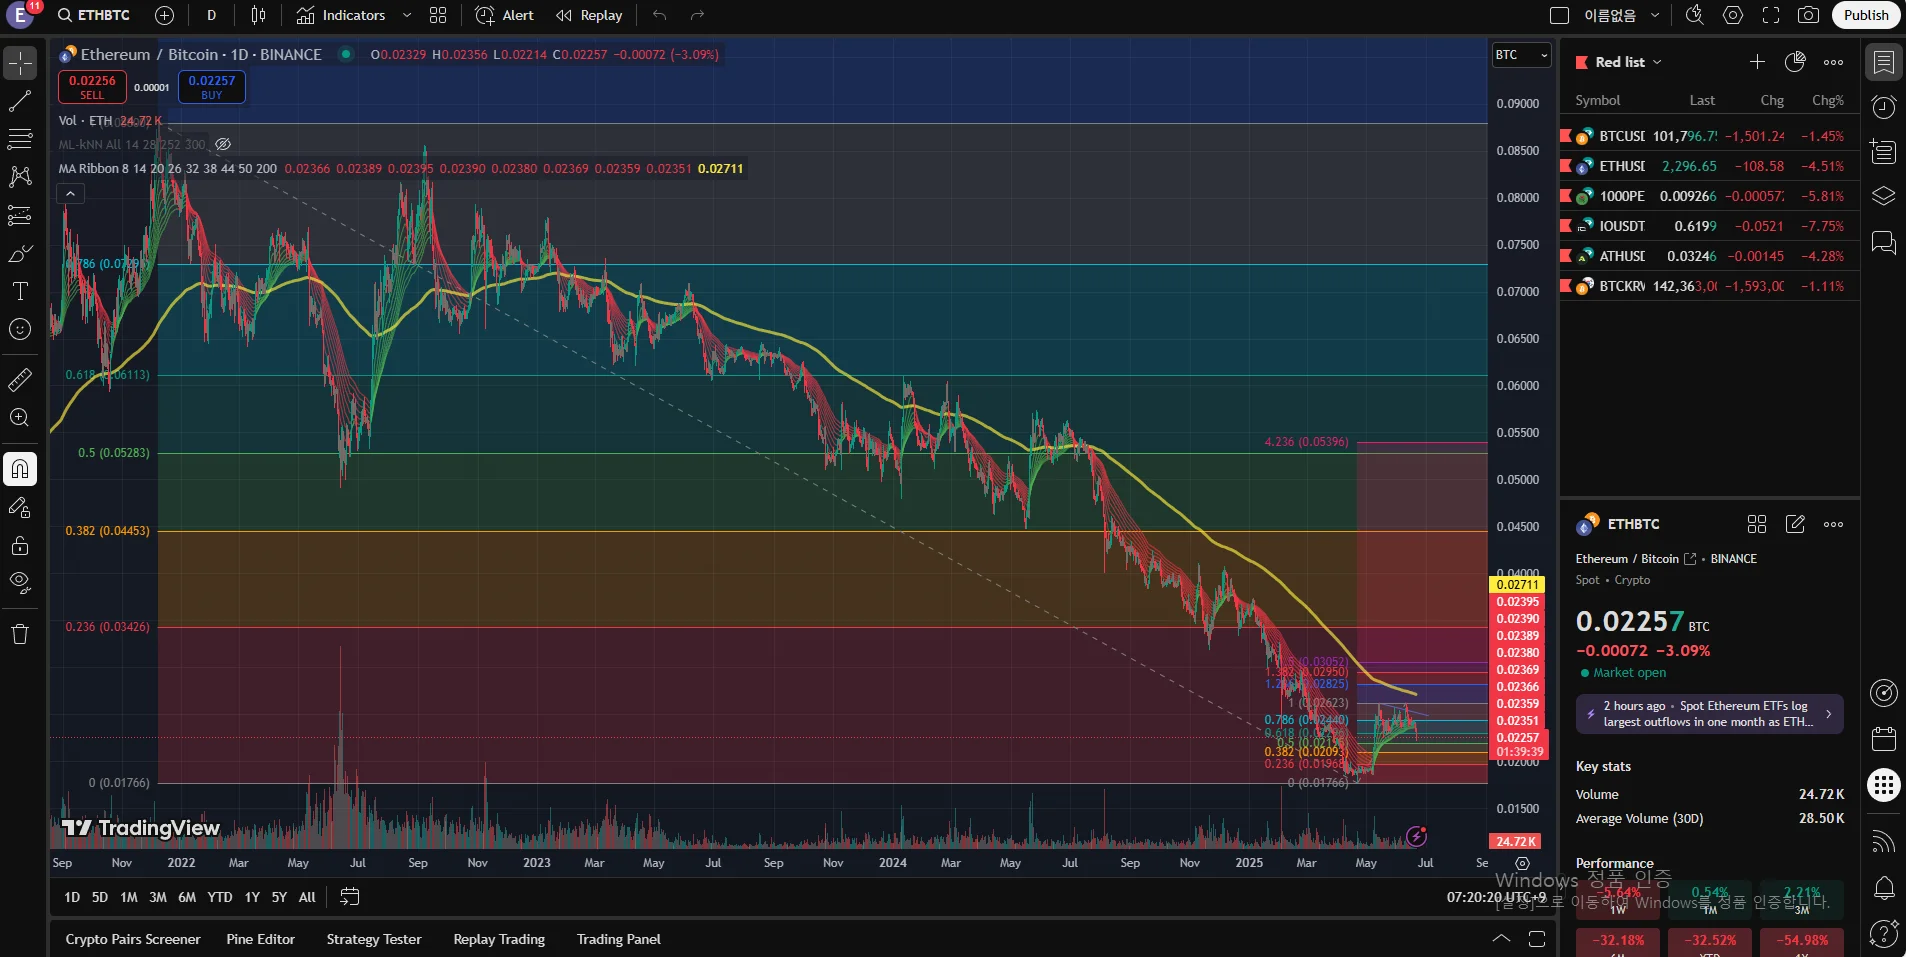
Task: Toggle visibility of the ML-kNN indicator
Action: [223, 145]
